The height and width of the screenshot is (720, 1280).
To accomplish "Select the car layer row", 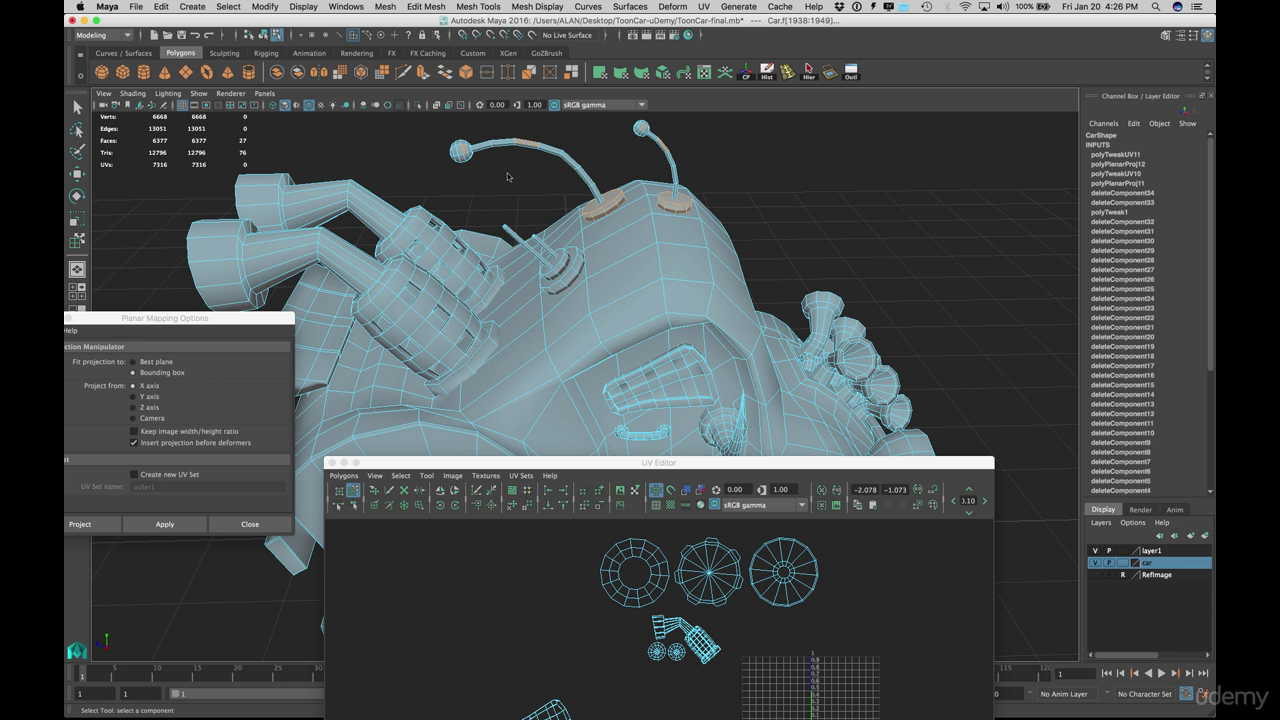I will [x=1150, y=563].
